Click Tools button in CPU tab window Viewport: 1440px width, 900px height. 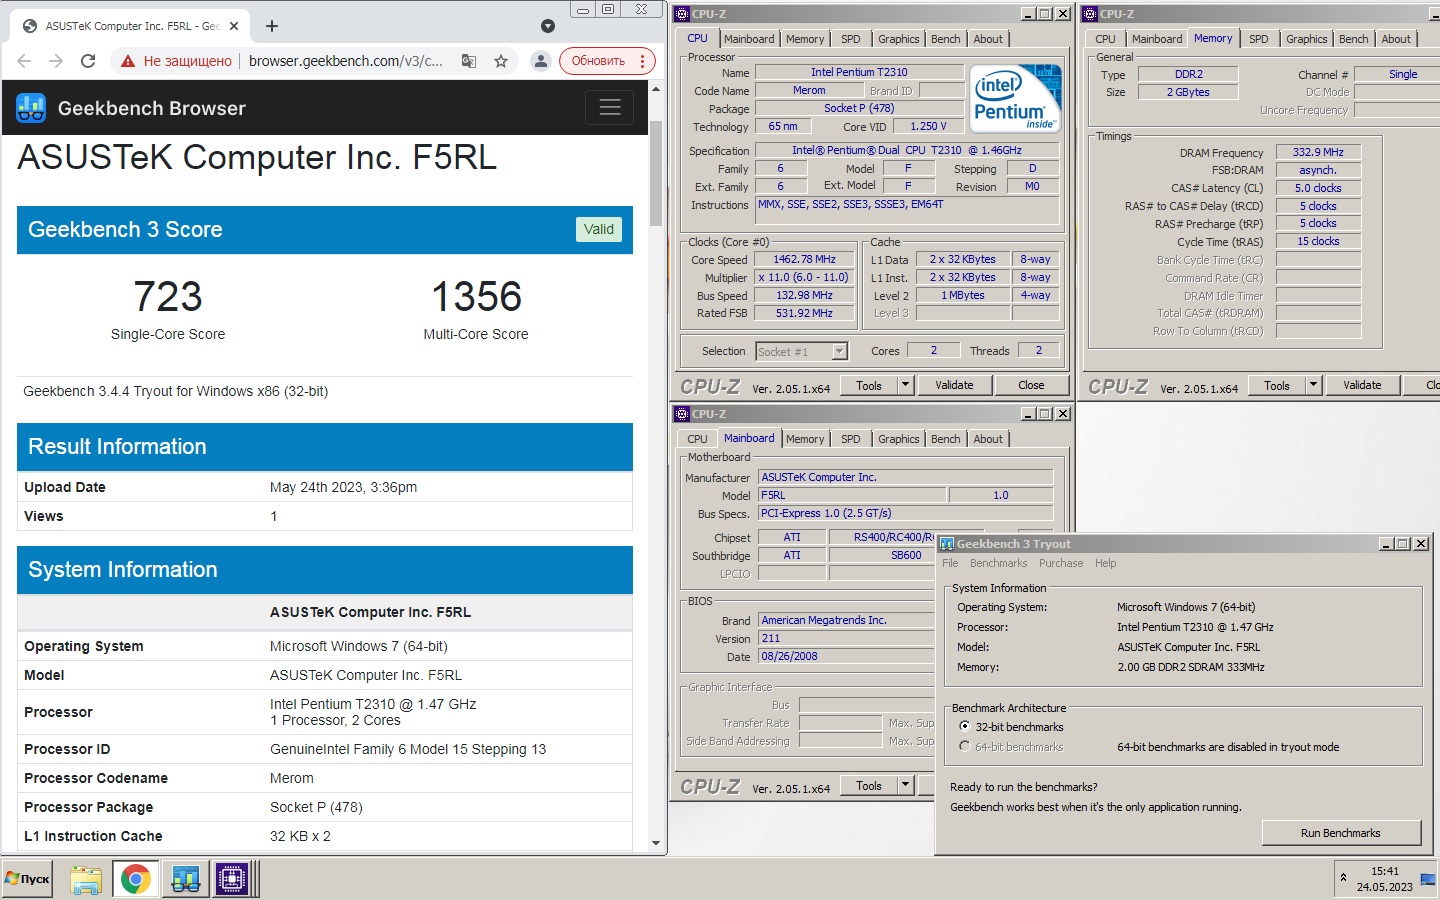869,385
